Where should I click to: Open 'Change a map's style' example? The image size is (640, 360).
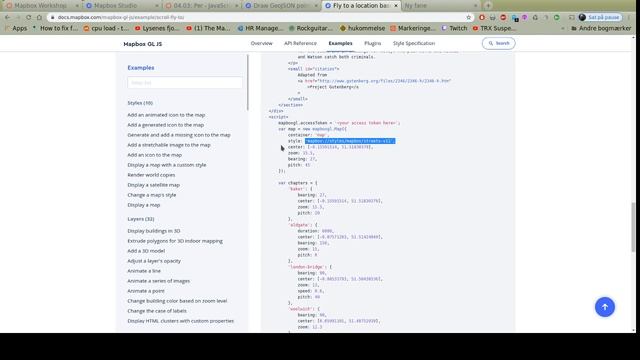click(x=151, y=195)
